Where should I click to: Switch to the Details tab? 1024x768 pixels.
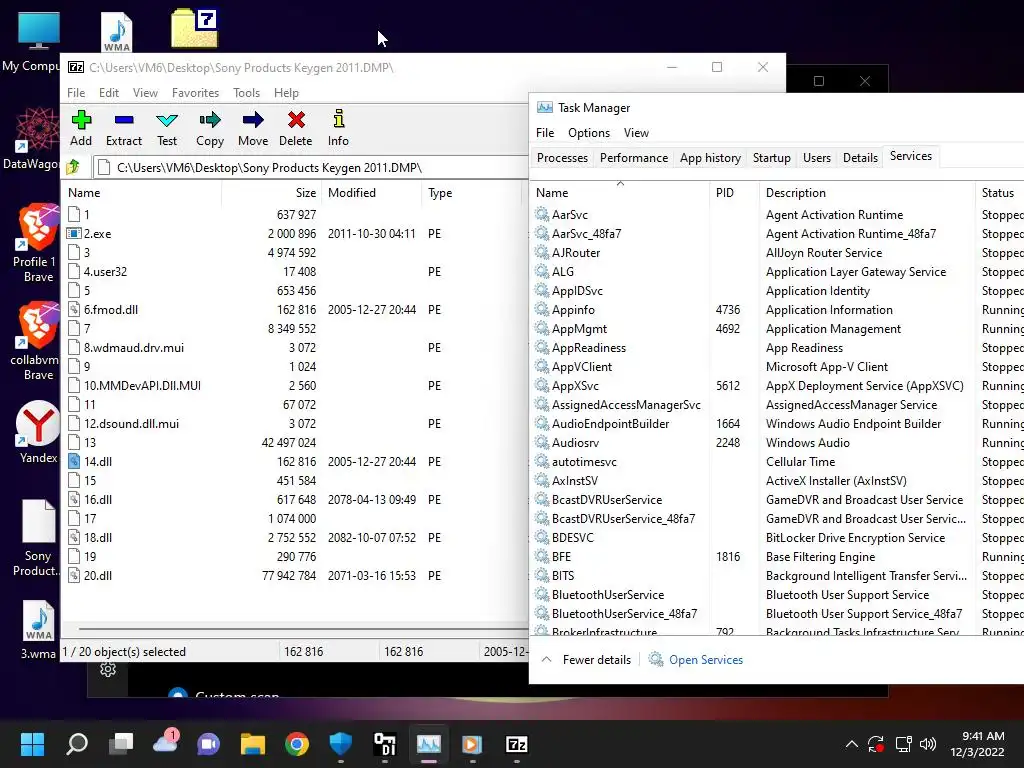tap(860, 157)
